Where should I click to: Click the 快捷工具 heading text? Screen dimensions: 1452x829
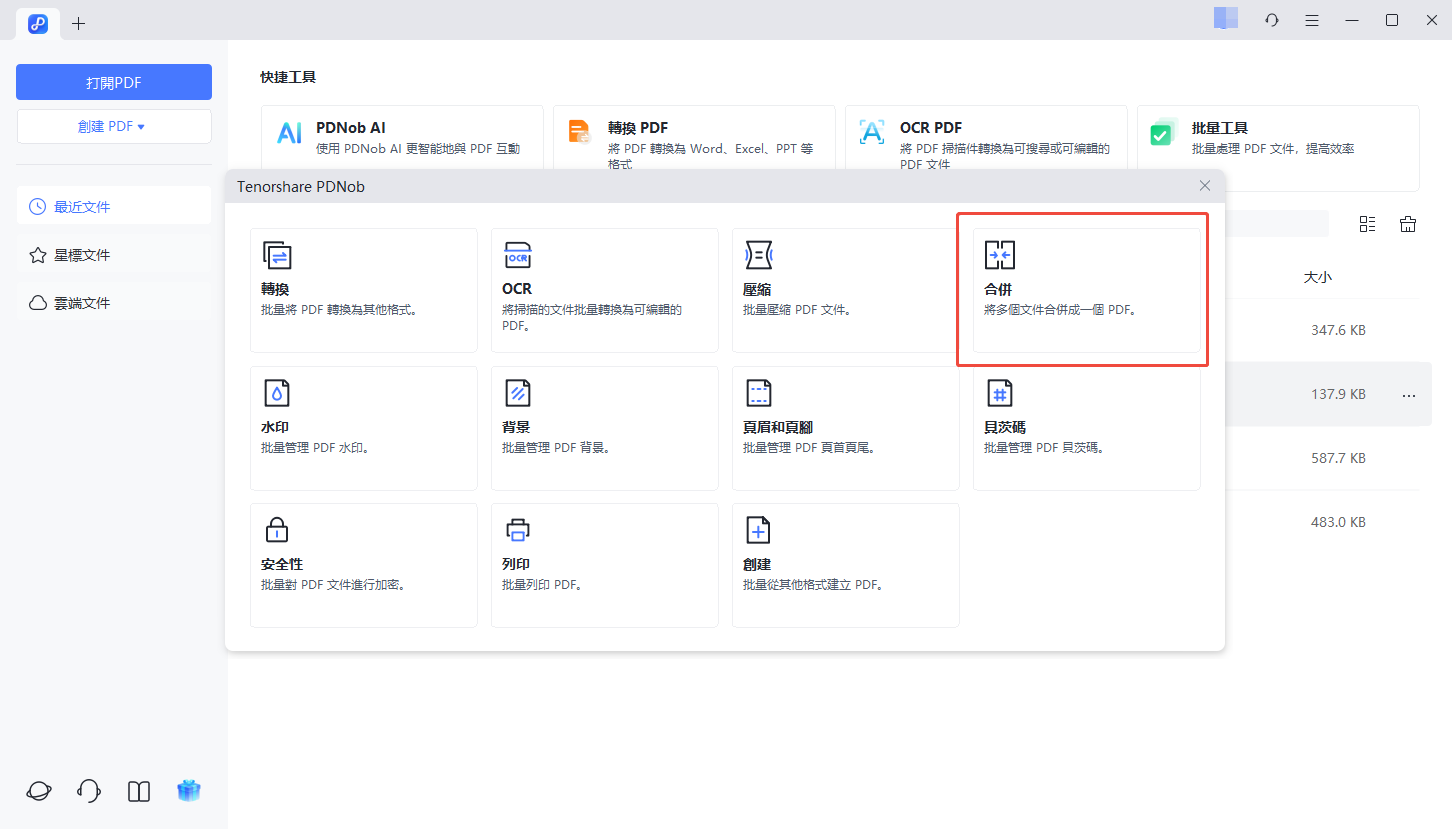coord(288,77)
